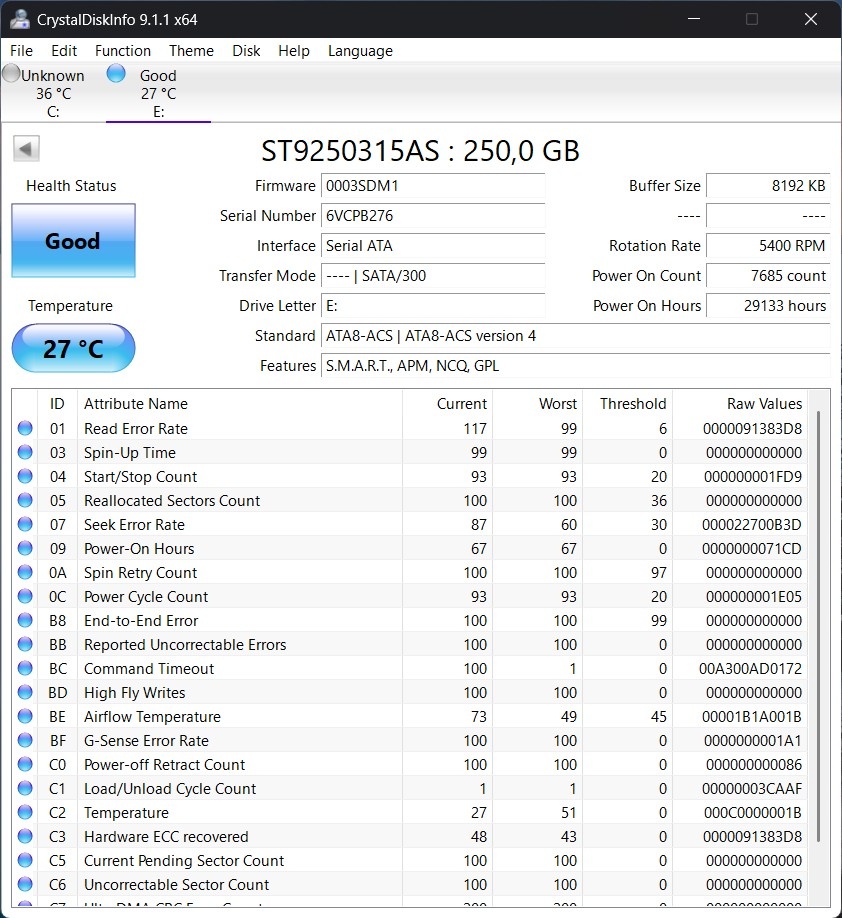Open the Function menu
Image resolution: width=842 pixels, height=918 pixels.
[123, 50]
